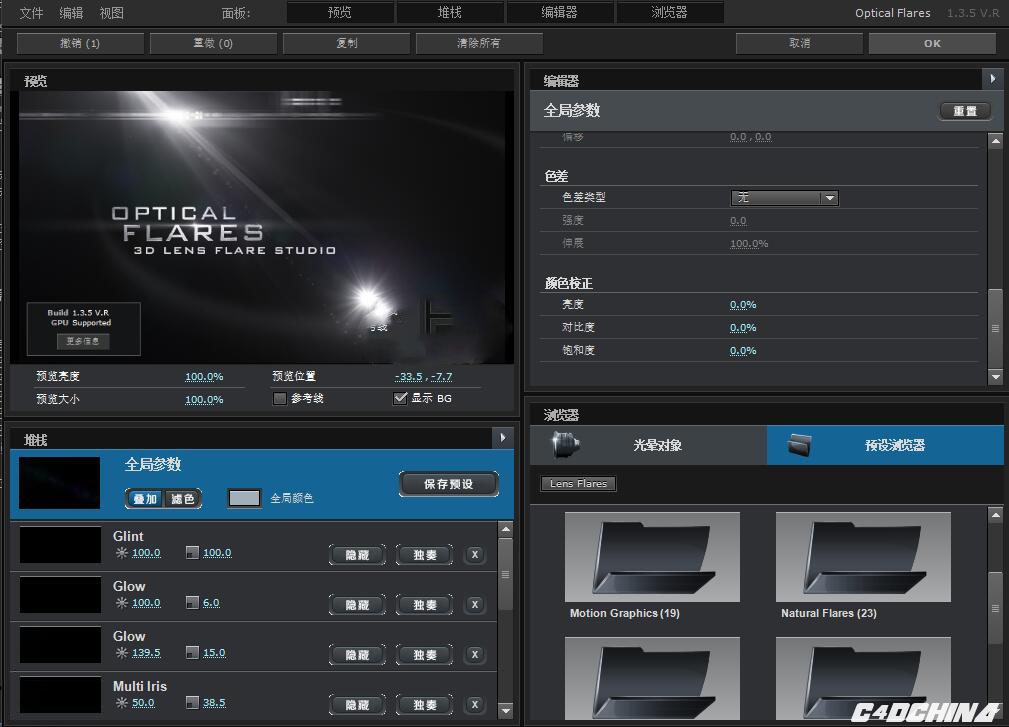
Task: Reset global parameters with 重置 button
Action: point(965,111)
